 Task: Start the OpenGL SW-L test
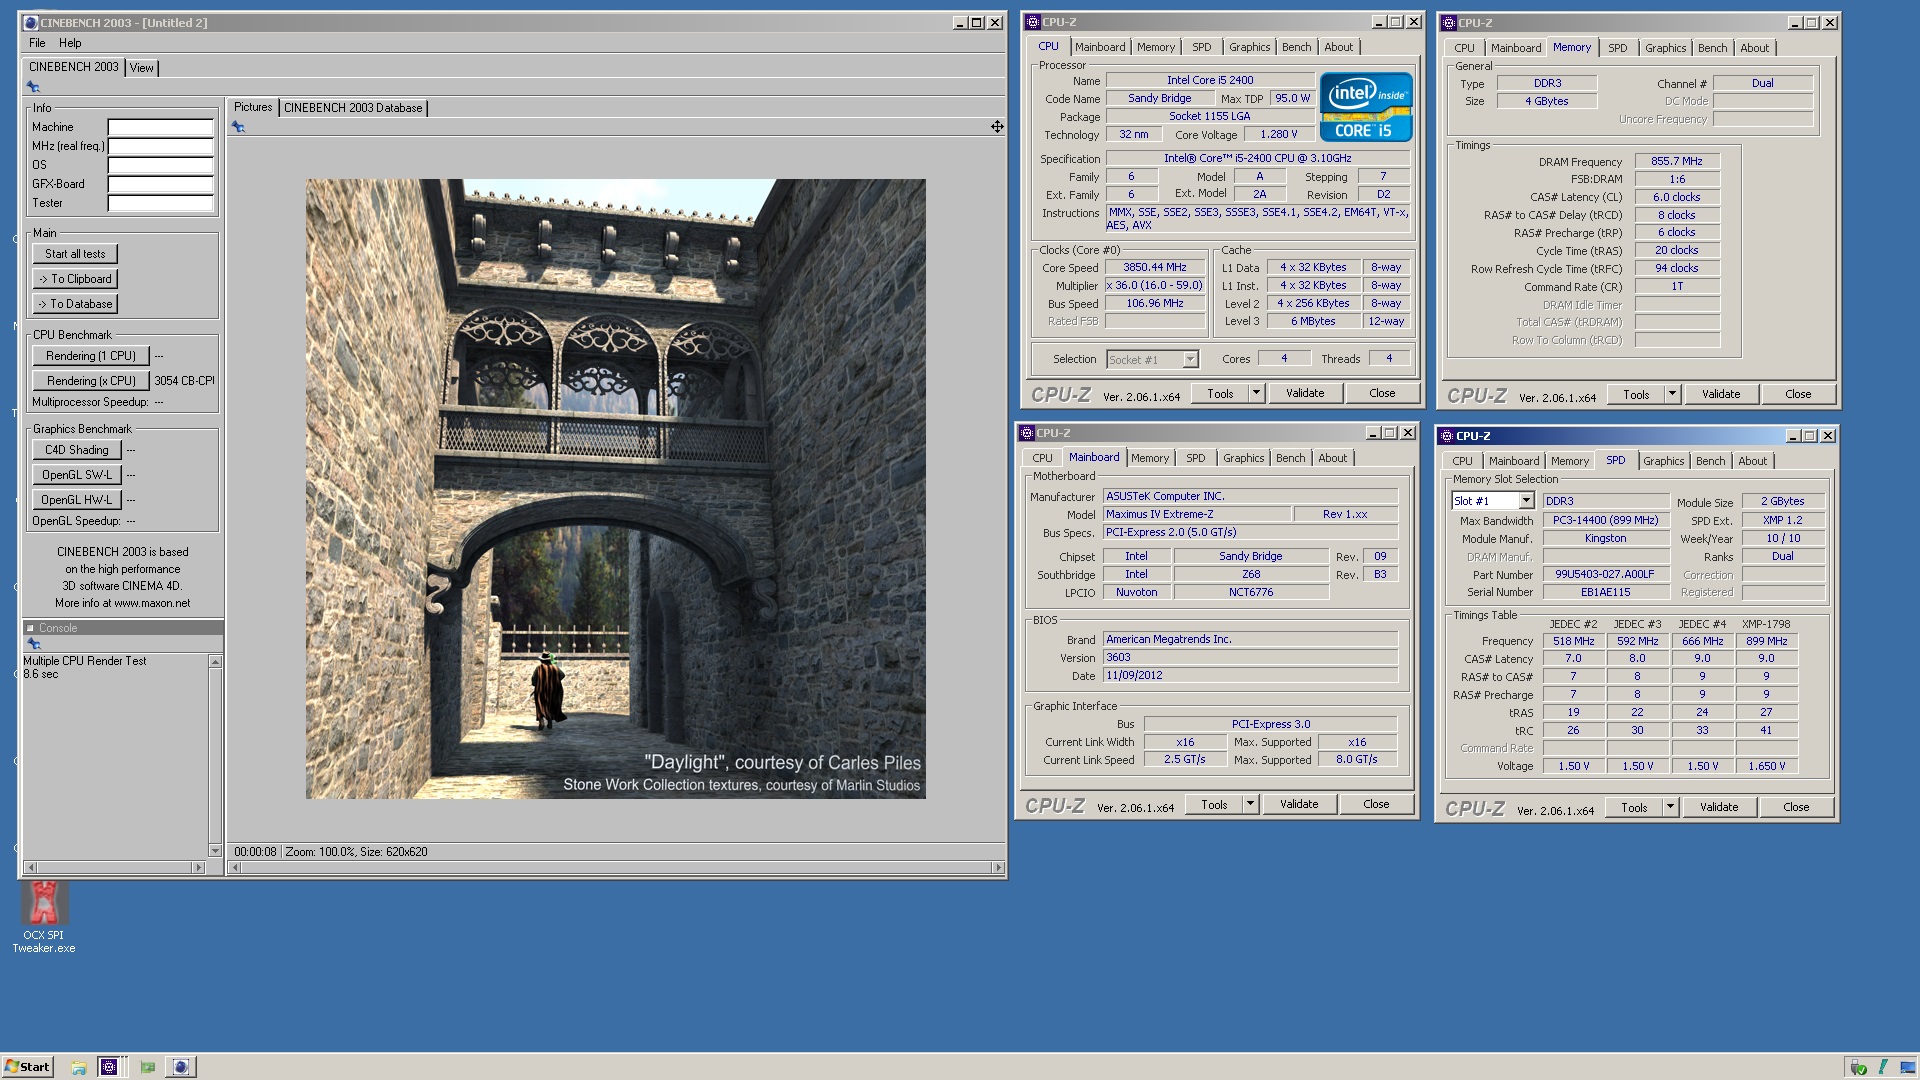coord(77,475)
